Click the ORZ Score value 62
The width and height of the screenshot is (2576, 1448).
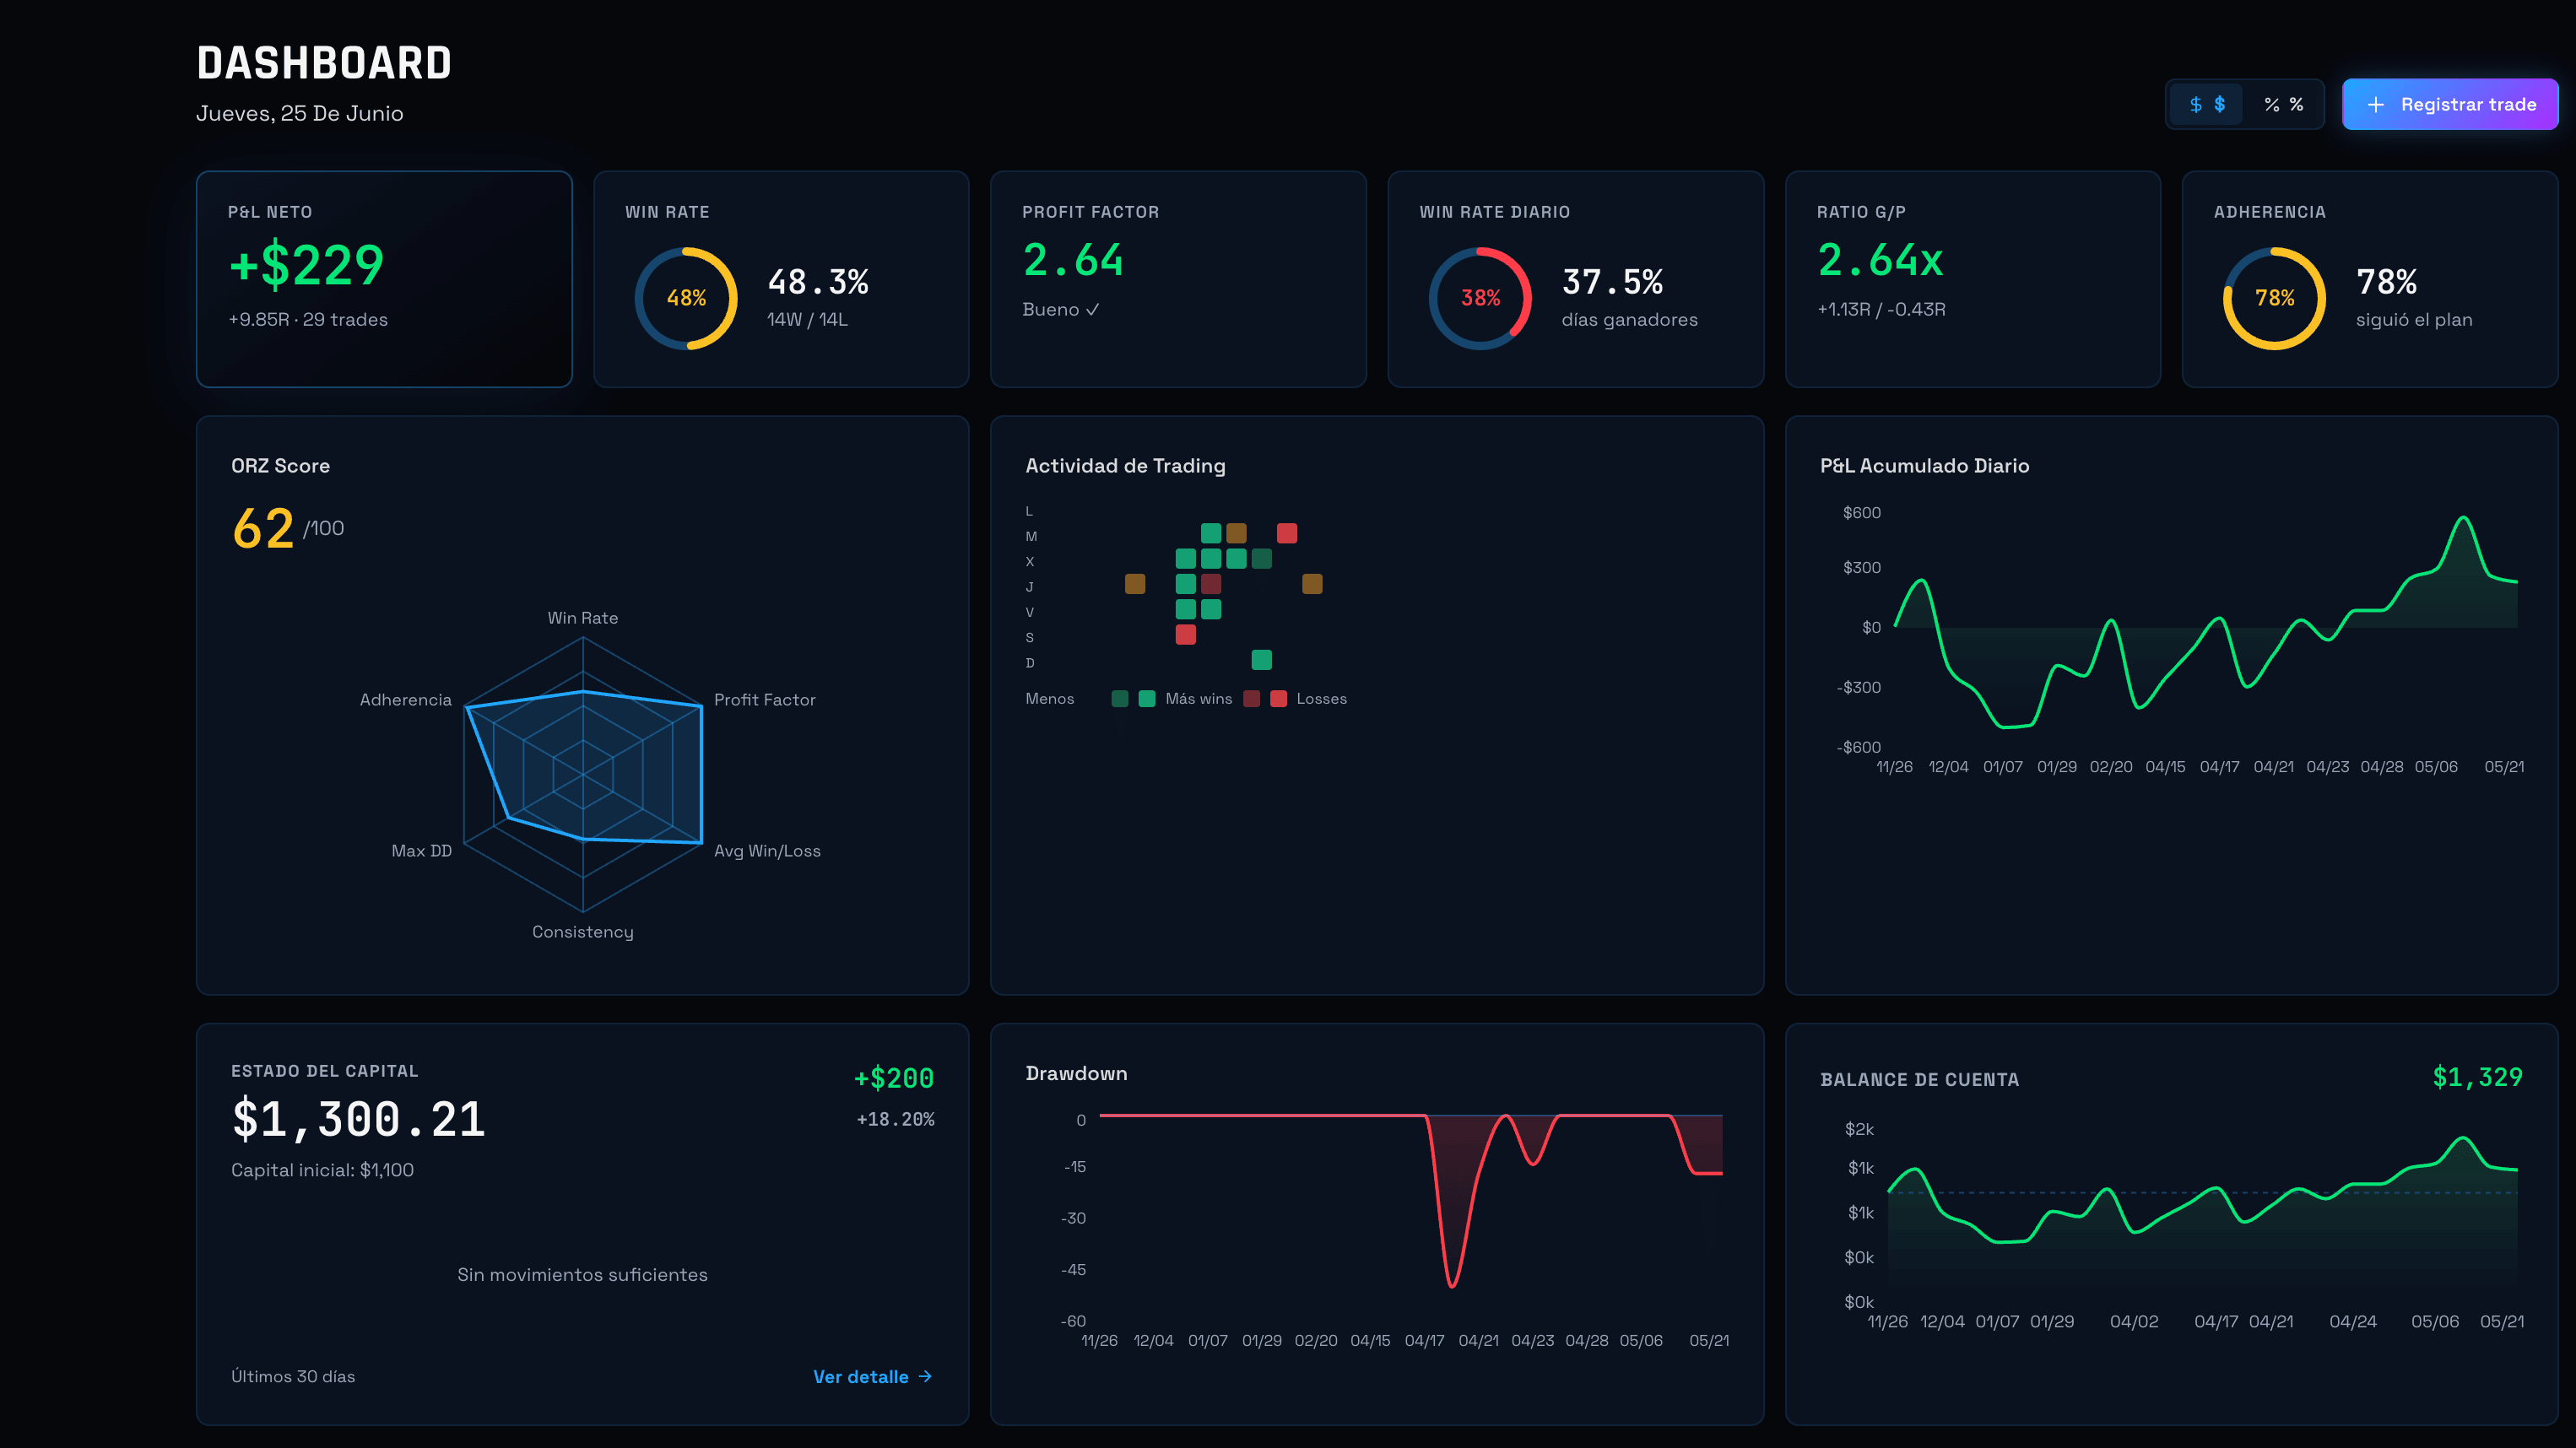pos(263,528)
